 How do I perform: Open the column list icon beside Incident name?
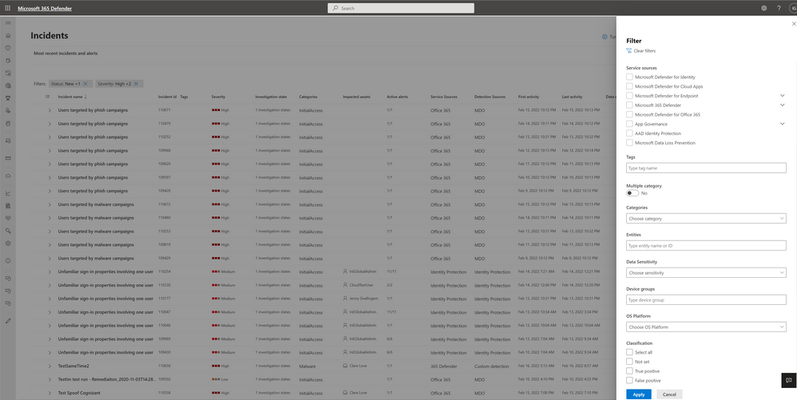(x=47, y=97)
